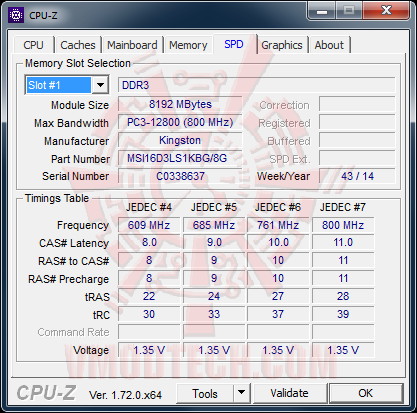Click the tRAS value 22

tap(149, 296)
